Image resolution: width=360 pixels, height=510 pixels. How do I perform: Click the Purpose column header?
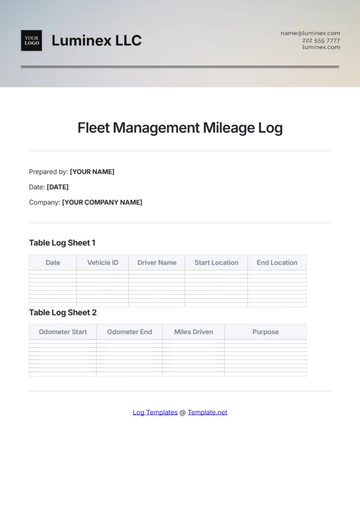pos(266,332)
